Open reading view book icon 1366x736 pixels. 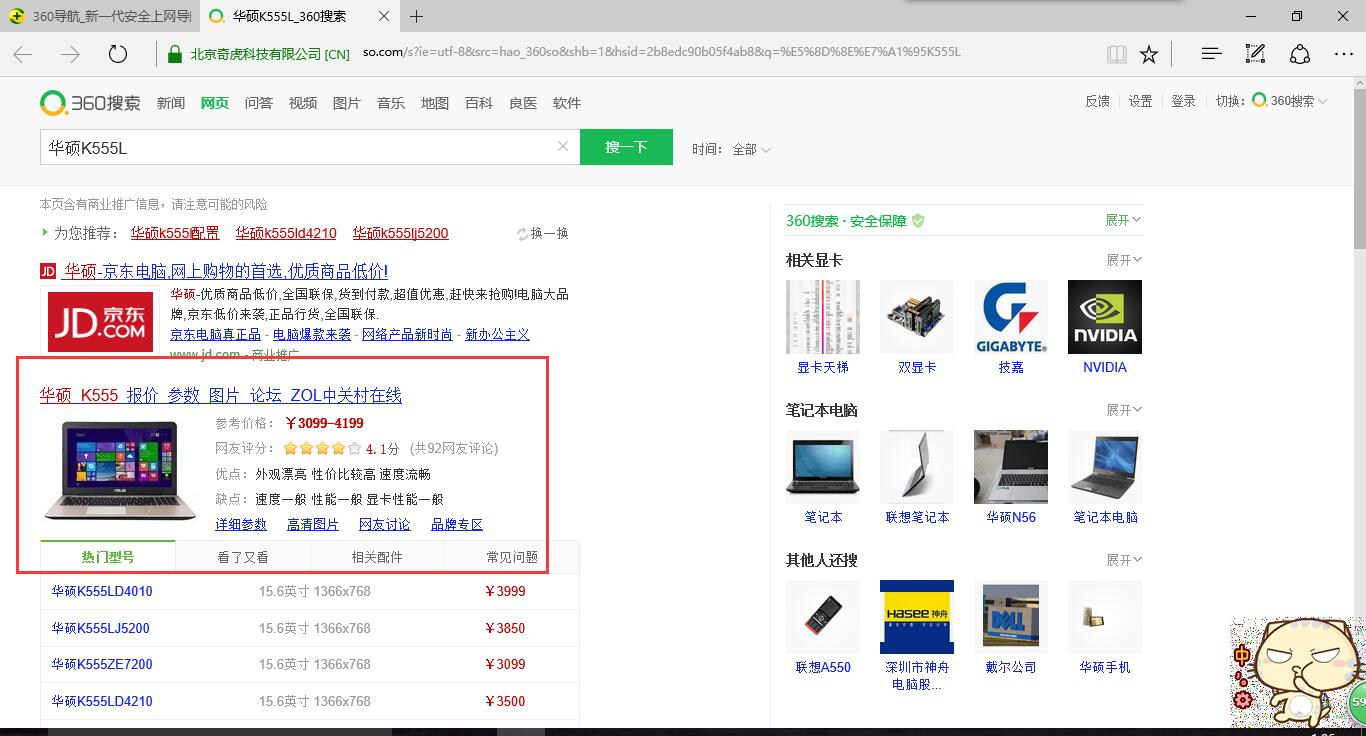(1117, 54)
